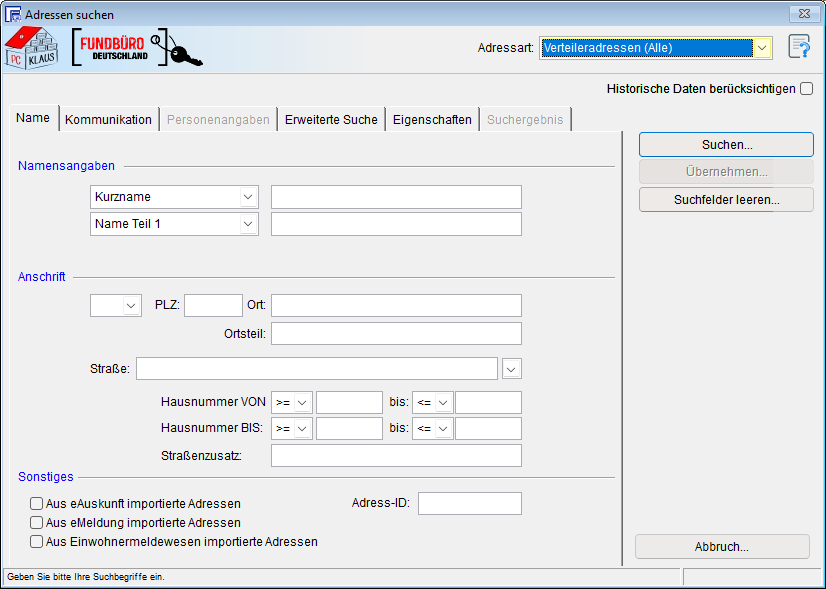Open the Name Teil 1 dropdown
Image resolution: width=826 pixels, height=589 pixels.
(248, 224)
